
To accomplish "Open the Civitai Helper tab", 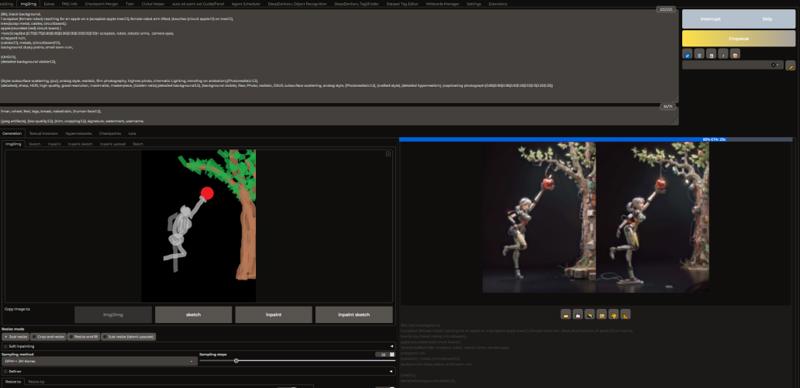I will coord(154,4).
